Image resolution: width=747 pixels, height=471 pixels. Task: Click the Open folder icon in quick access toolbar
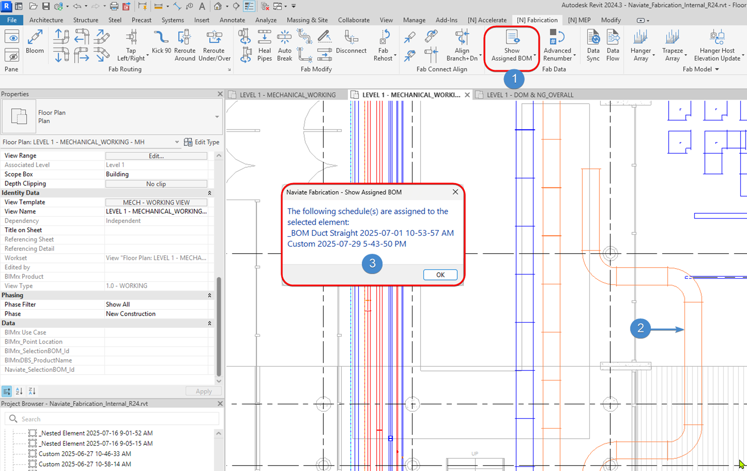coord(33,6)
